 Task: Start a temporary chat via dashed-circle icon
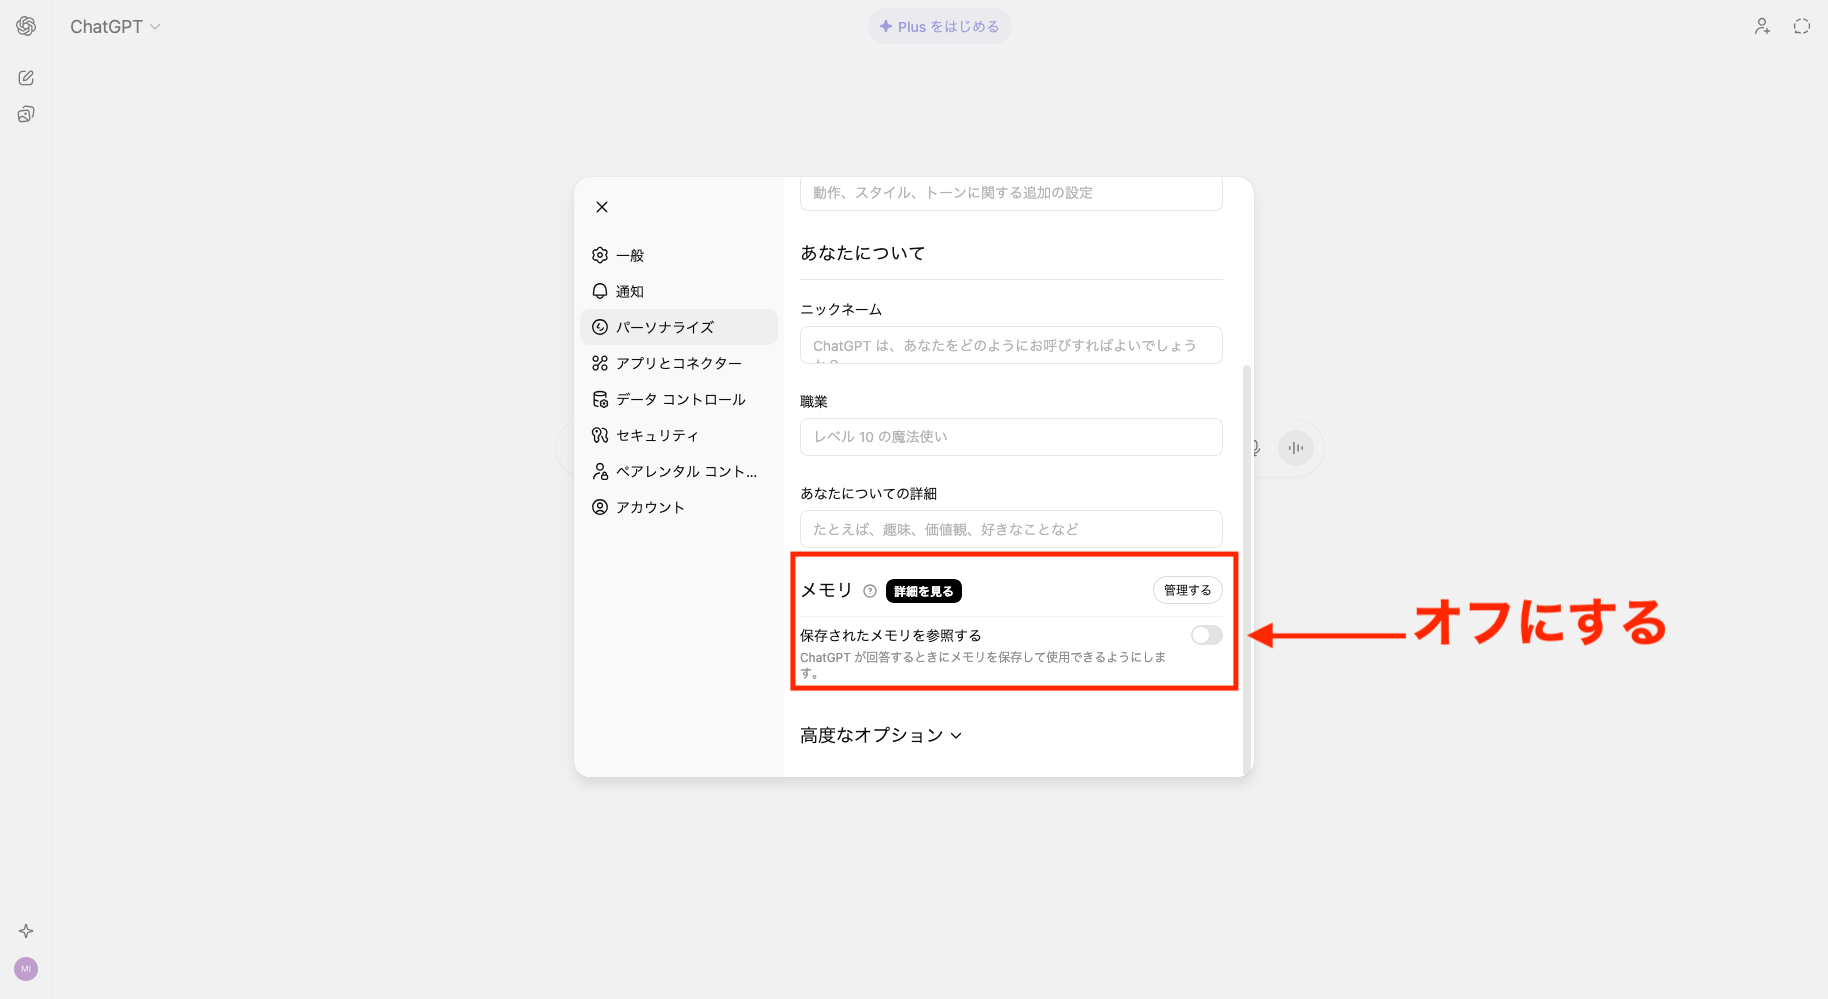coord(1801,26)
